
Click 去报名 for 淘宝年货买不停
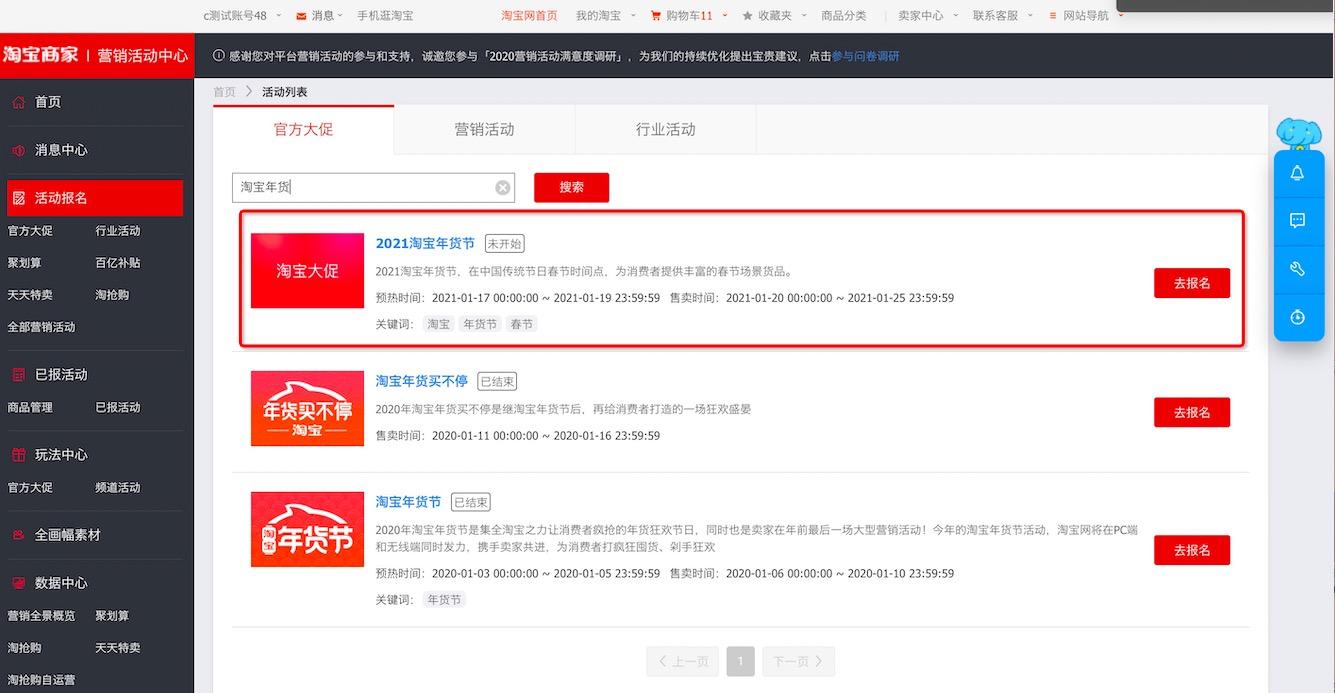tap(1192, 412)
